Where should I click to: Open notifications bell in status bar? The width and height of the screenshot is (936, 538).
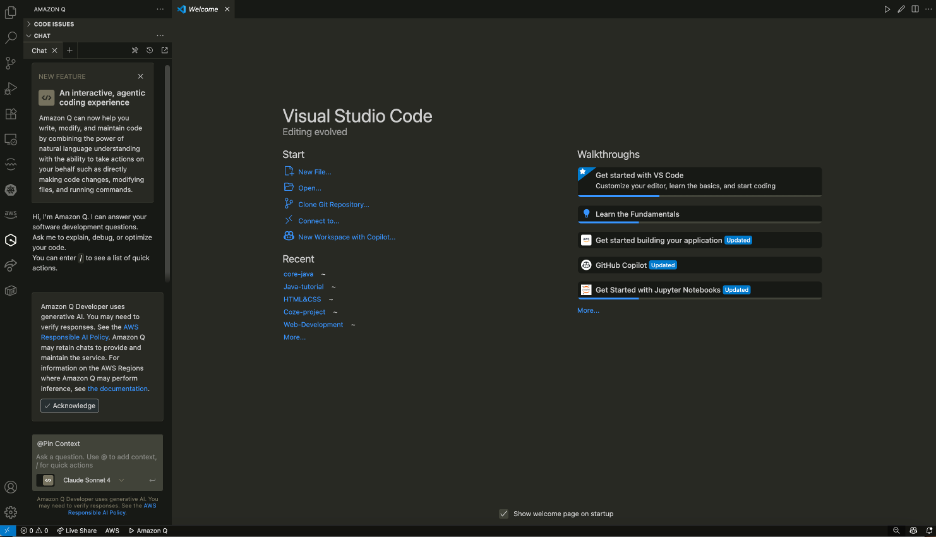tap(929, 530)
